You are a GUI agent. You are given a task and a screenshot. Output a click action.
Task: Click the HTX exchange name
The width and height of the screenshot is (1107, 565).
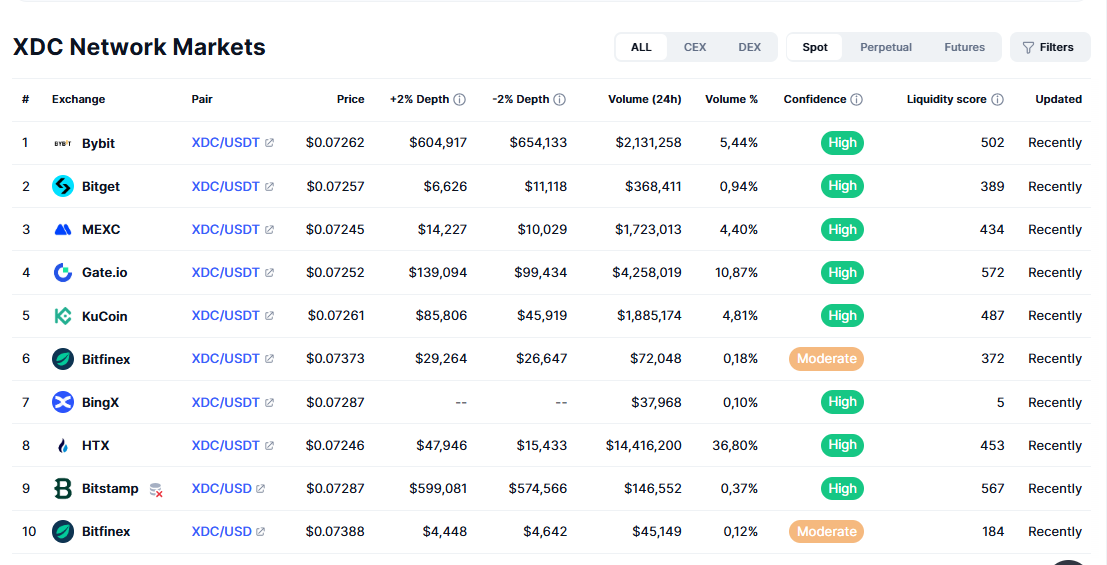coord(95,446)
